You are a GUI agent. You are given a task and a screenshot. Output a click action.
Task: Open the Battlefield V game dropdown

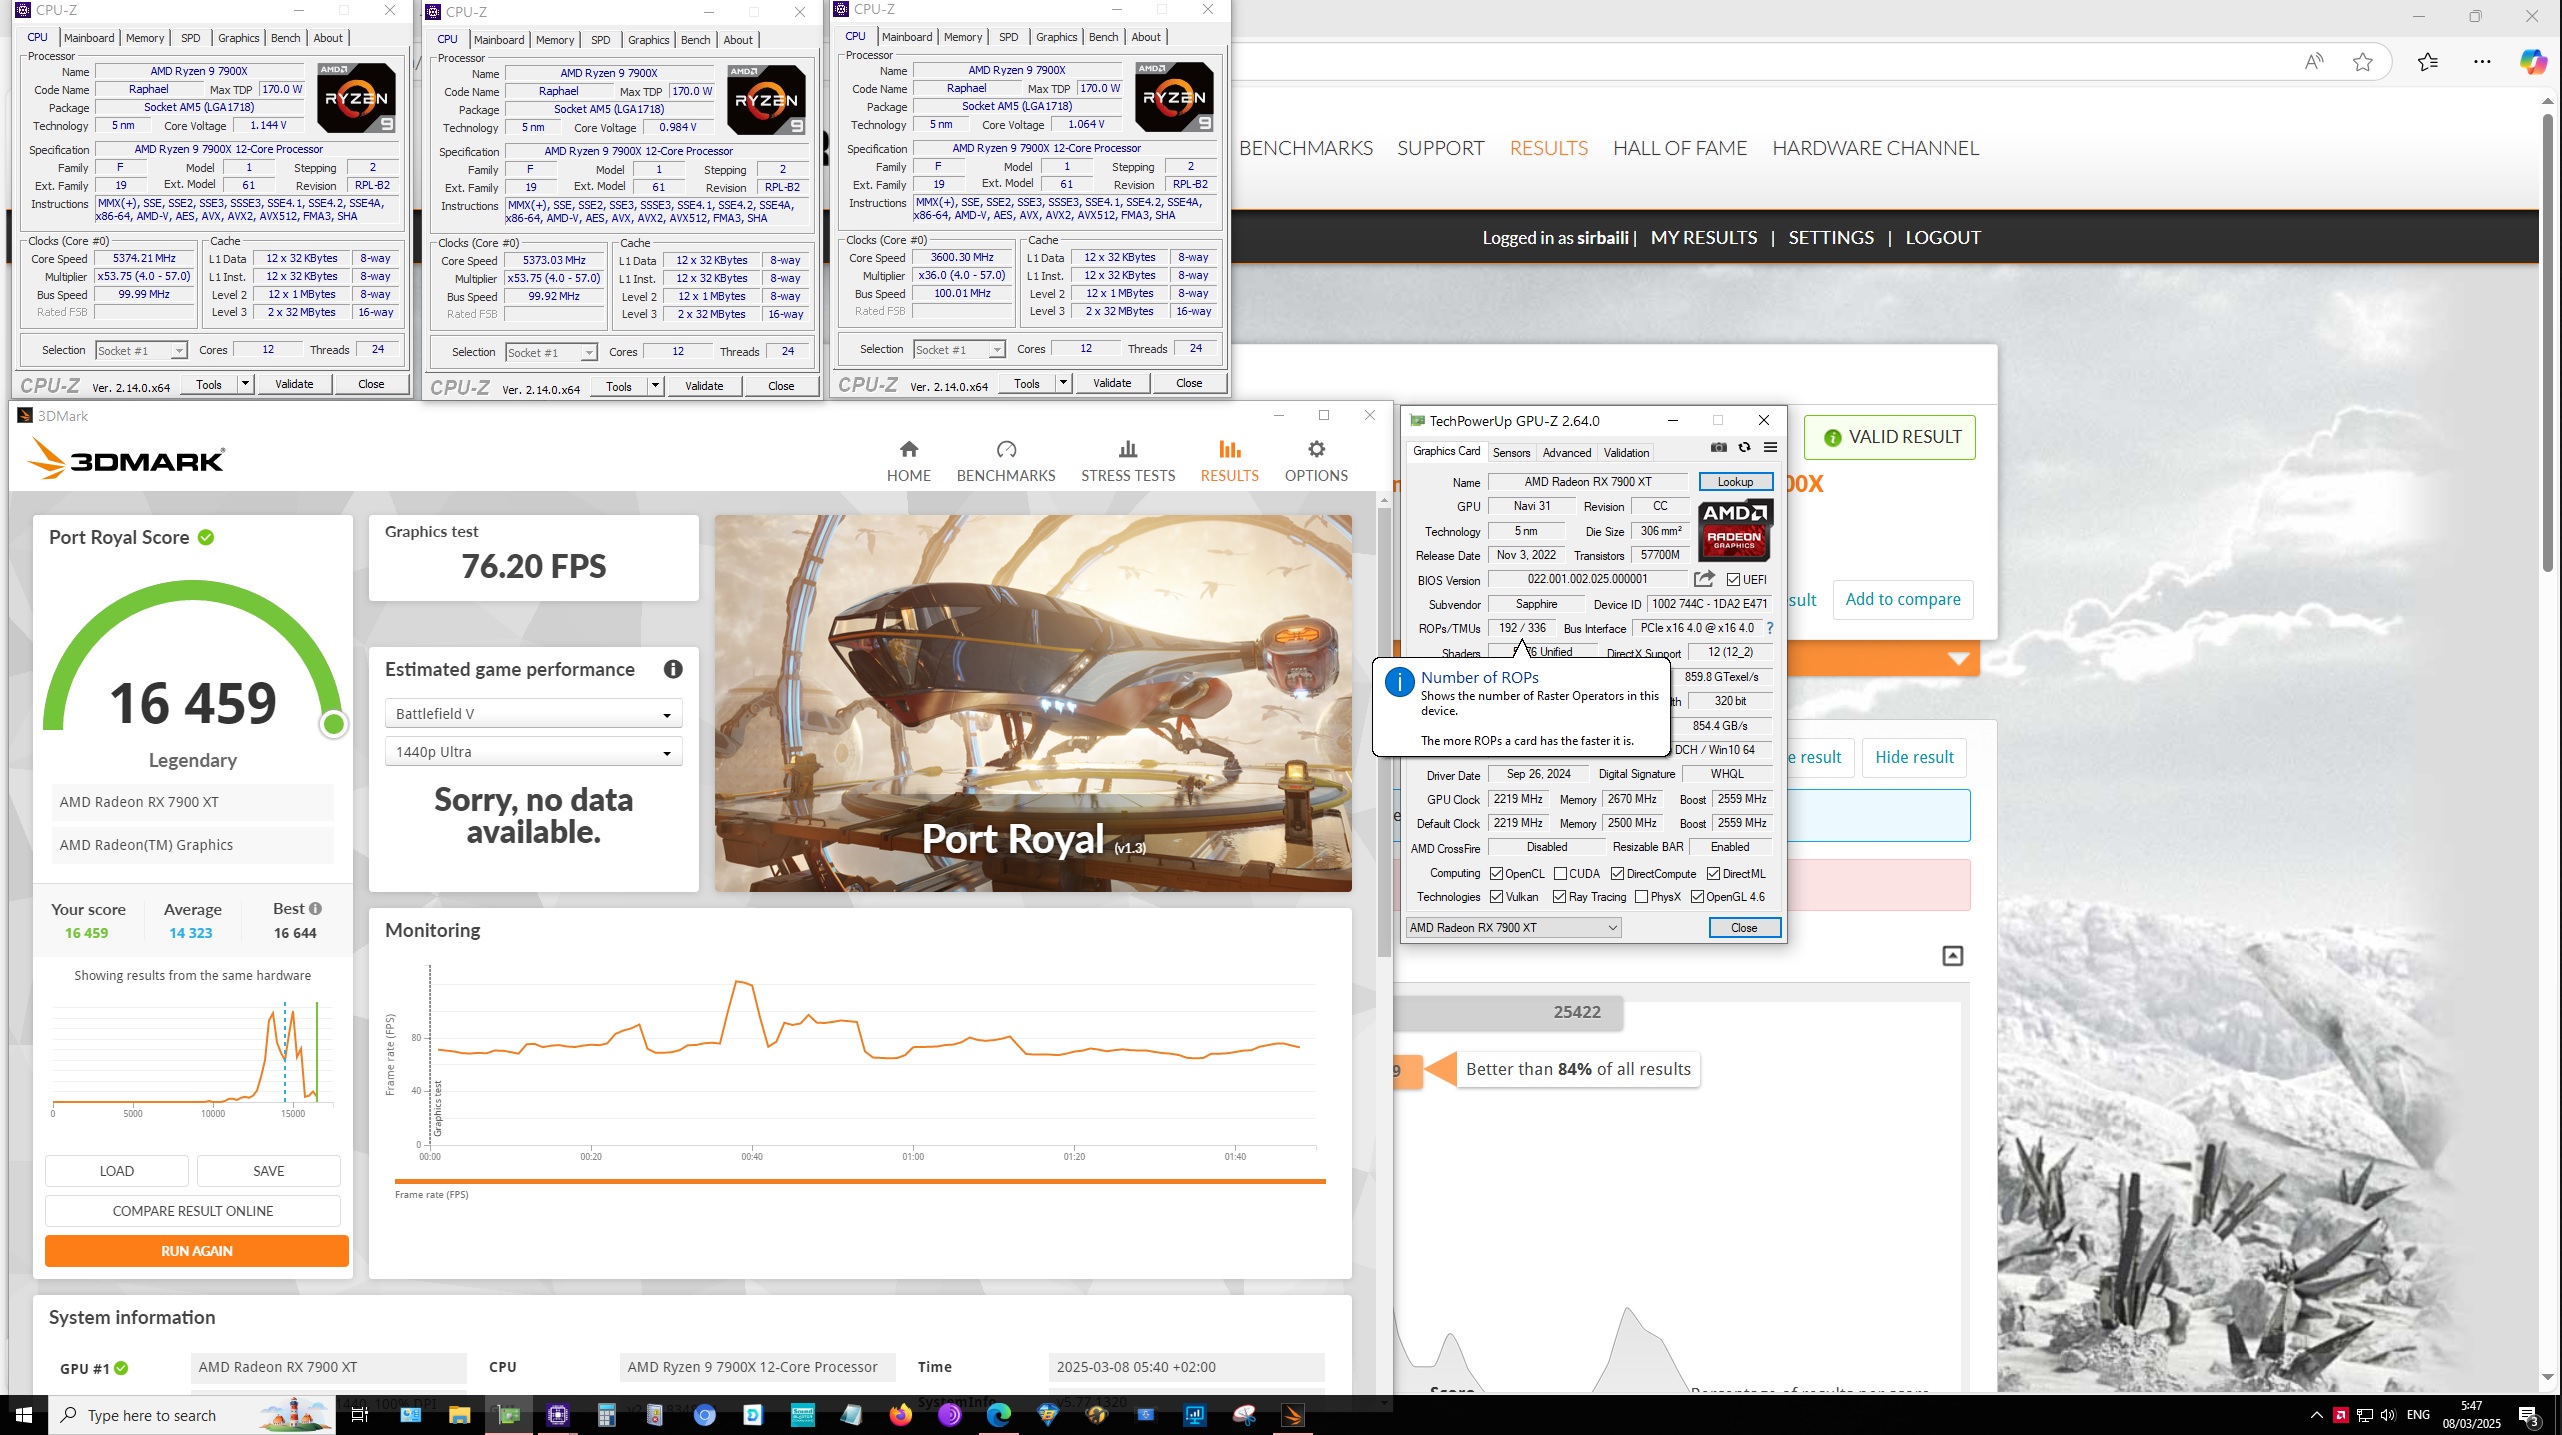533,714
